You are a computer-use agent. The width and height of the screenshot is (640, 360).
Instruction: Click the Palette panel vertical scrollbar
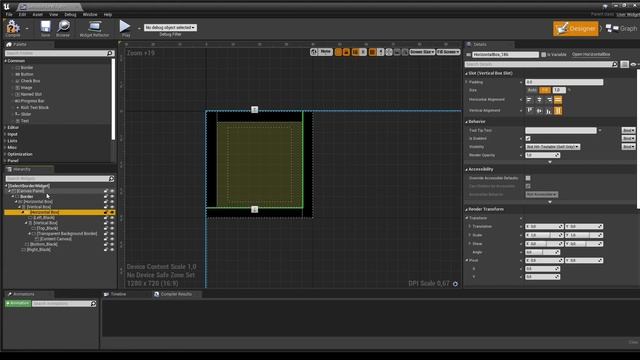point(113,99)
